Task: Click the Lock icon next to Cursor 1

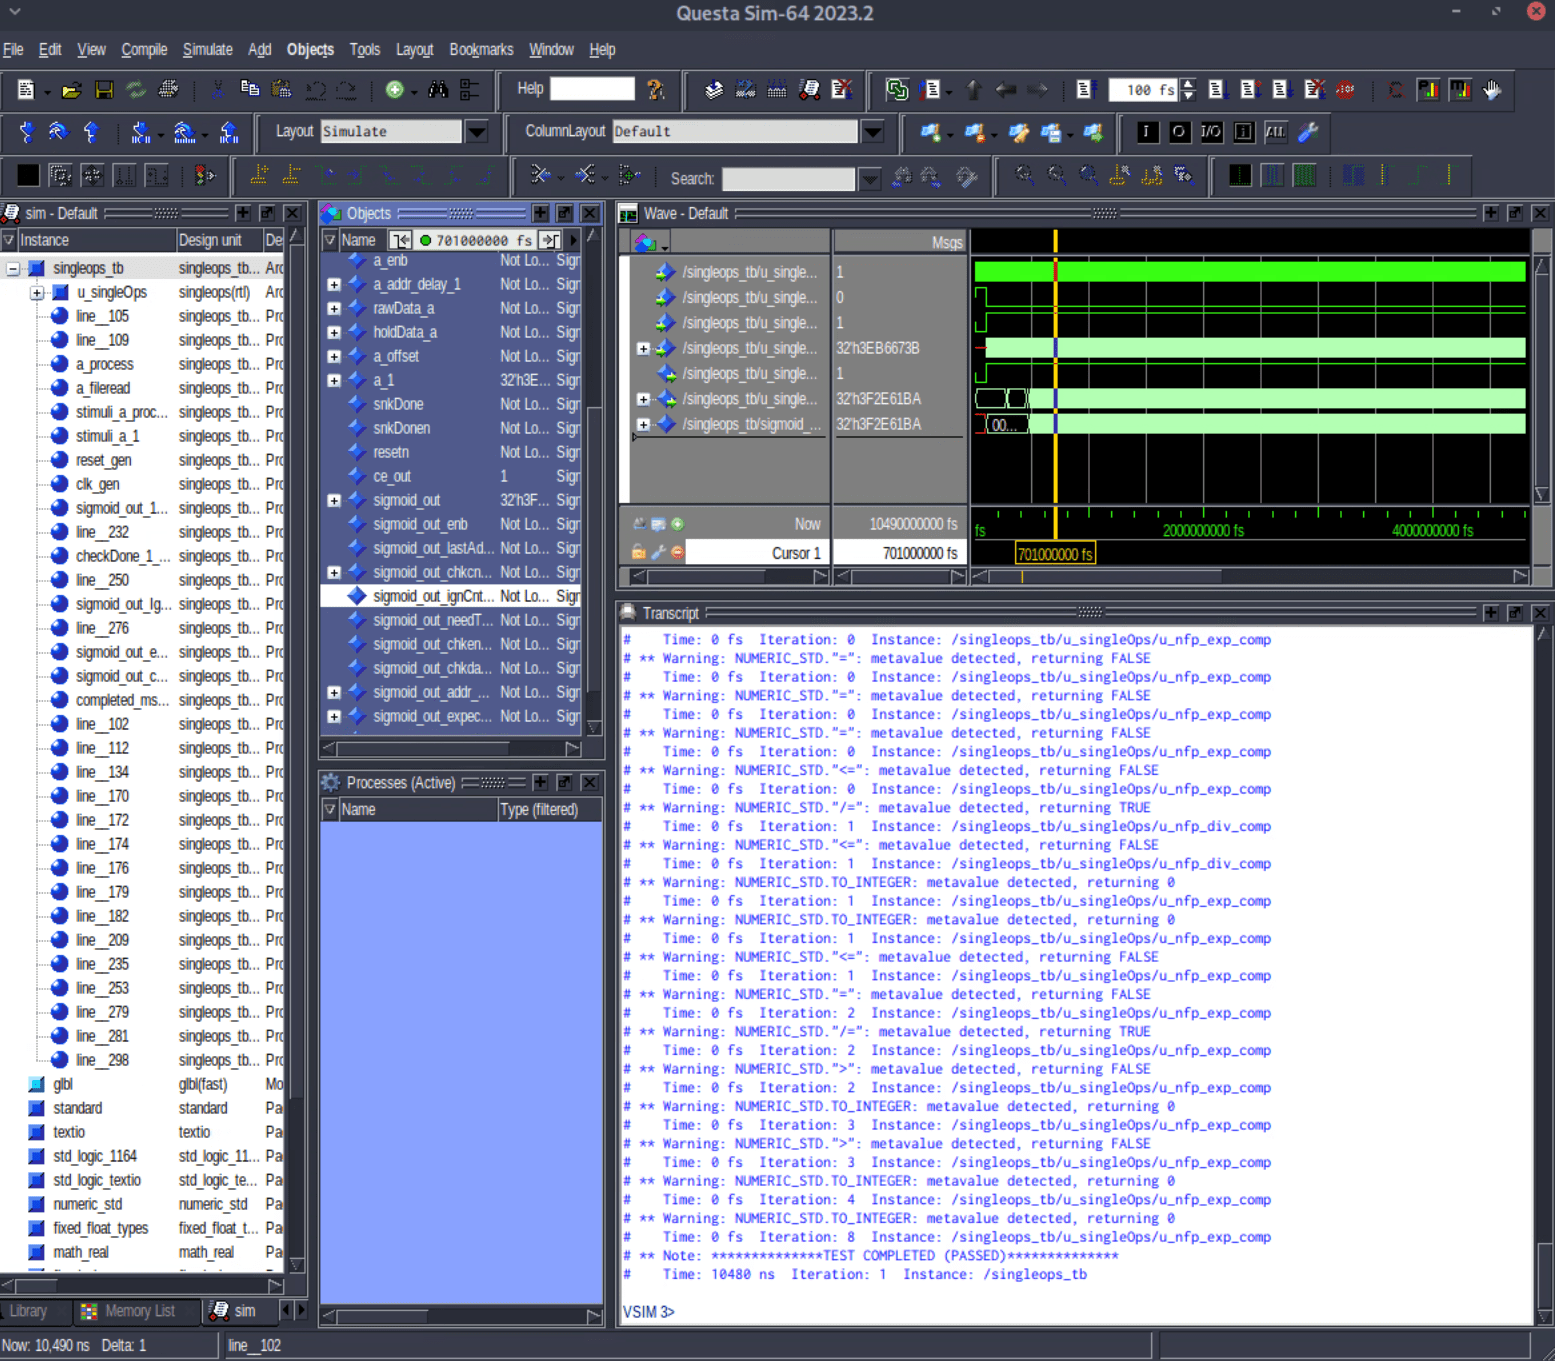Action: 638,551
